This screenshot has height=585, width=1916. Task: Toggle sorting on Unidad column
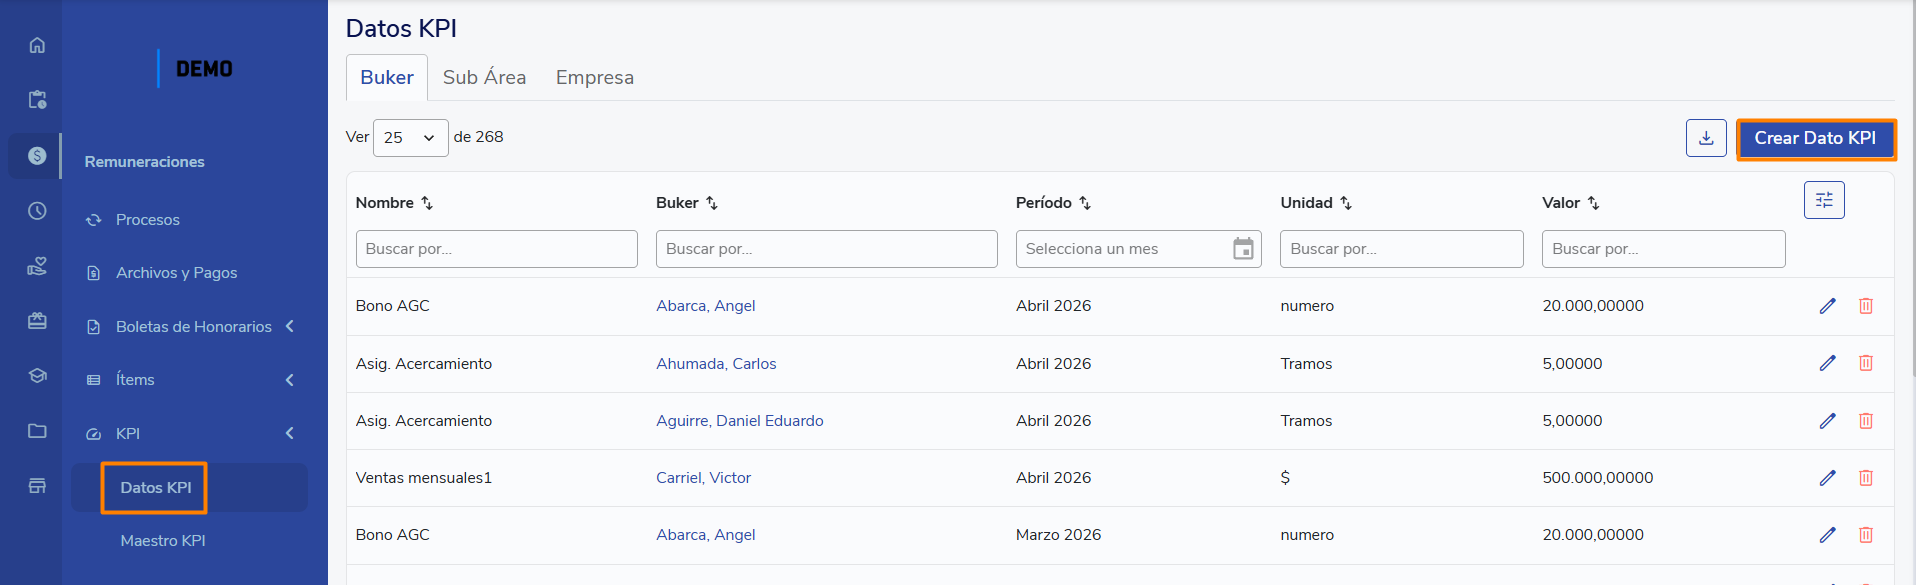(1346, 203)
